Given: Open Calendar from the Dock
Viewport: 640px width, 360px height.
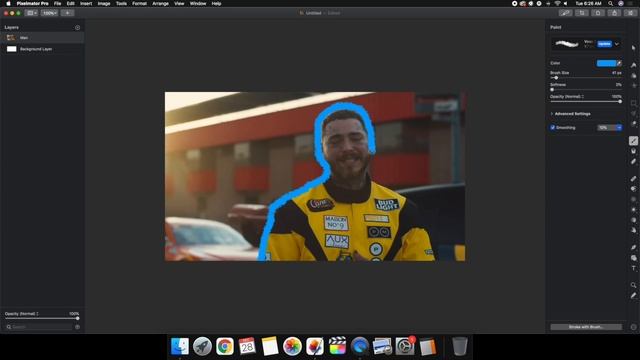Looking at the screenshot, I should [247, 347].
